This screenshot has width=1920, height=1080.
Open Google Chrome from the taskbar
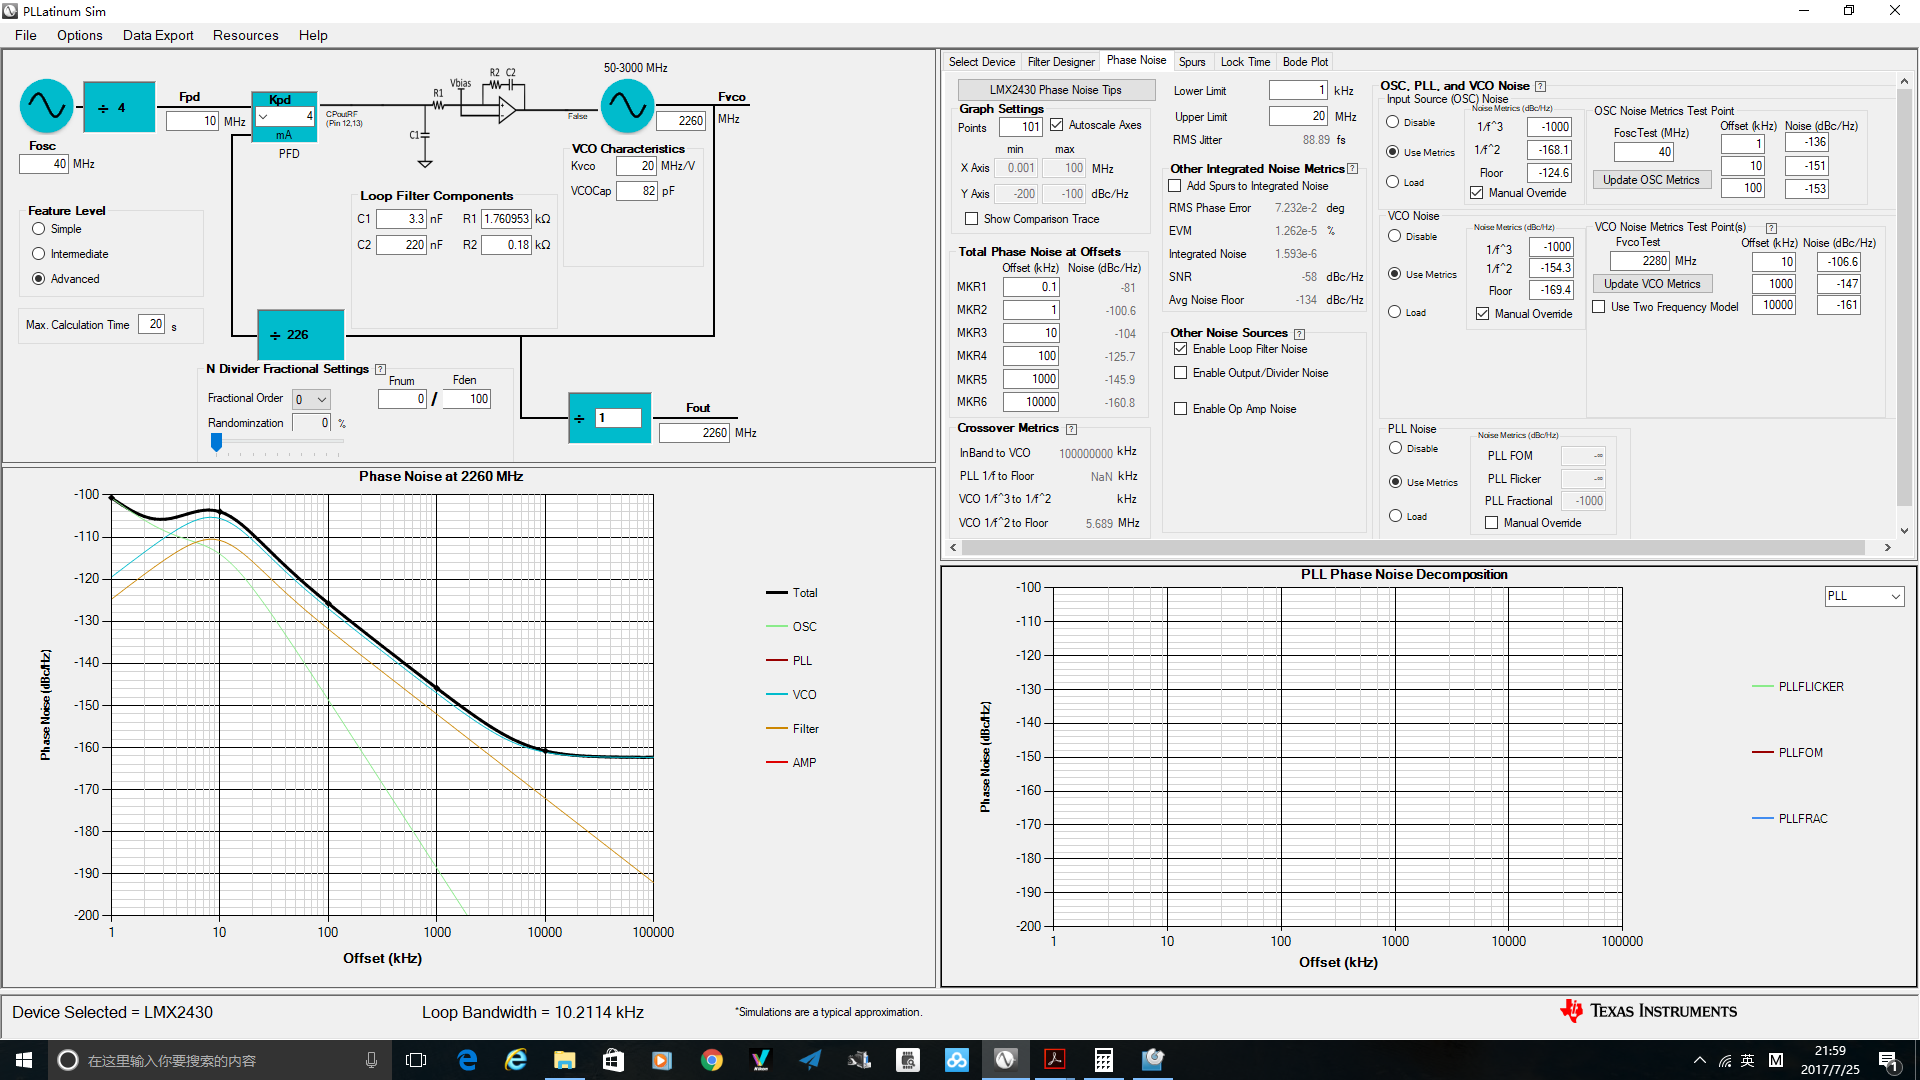[711, 1060]
